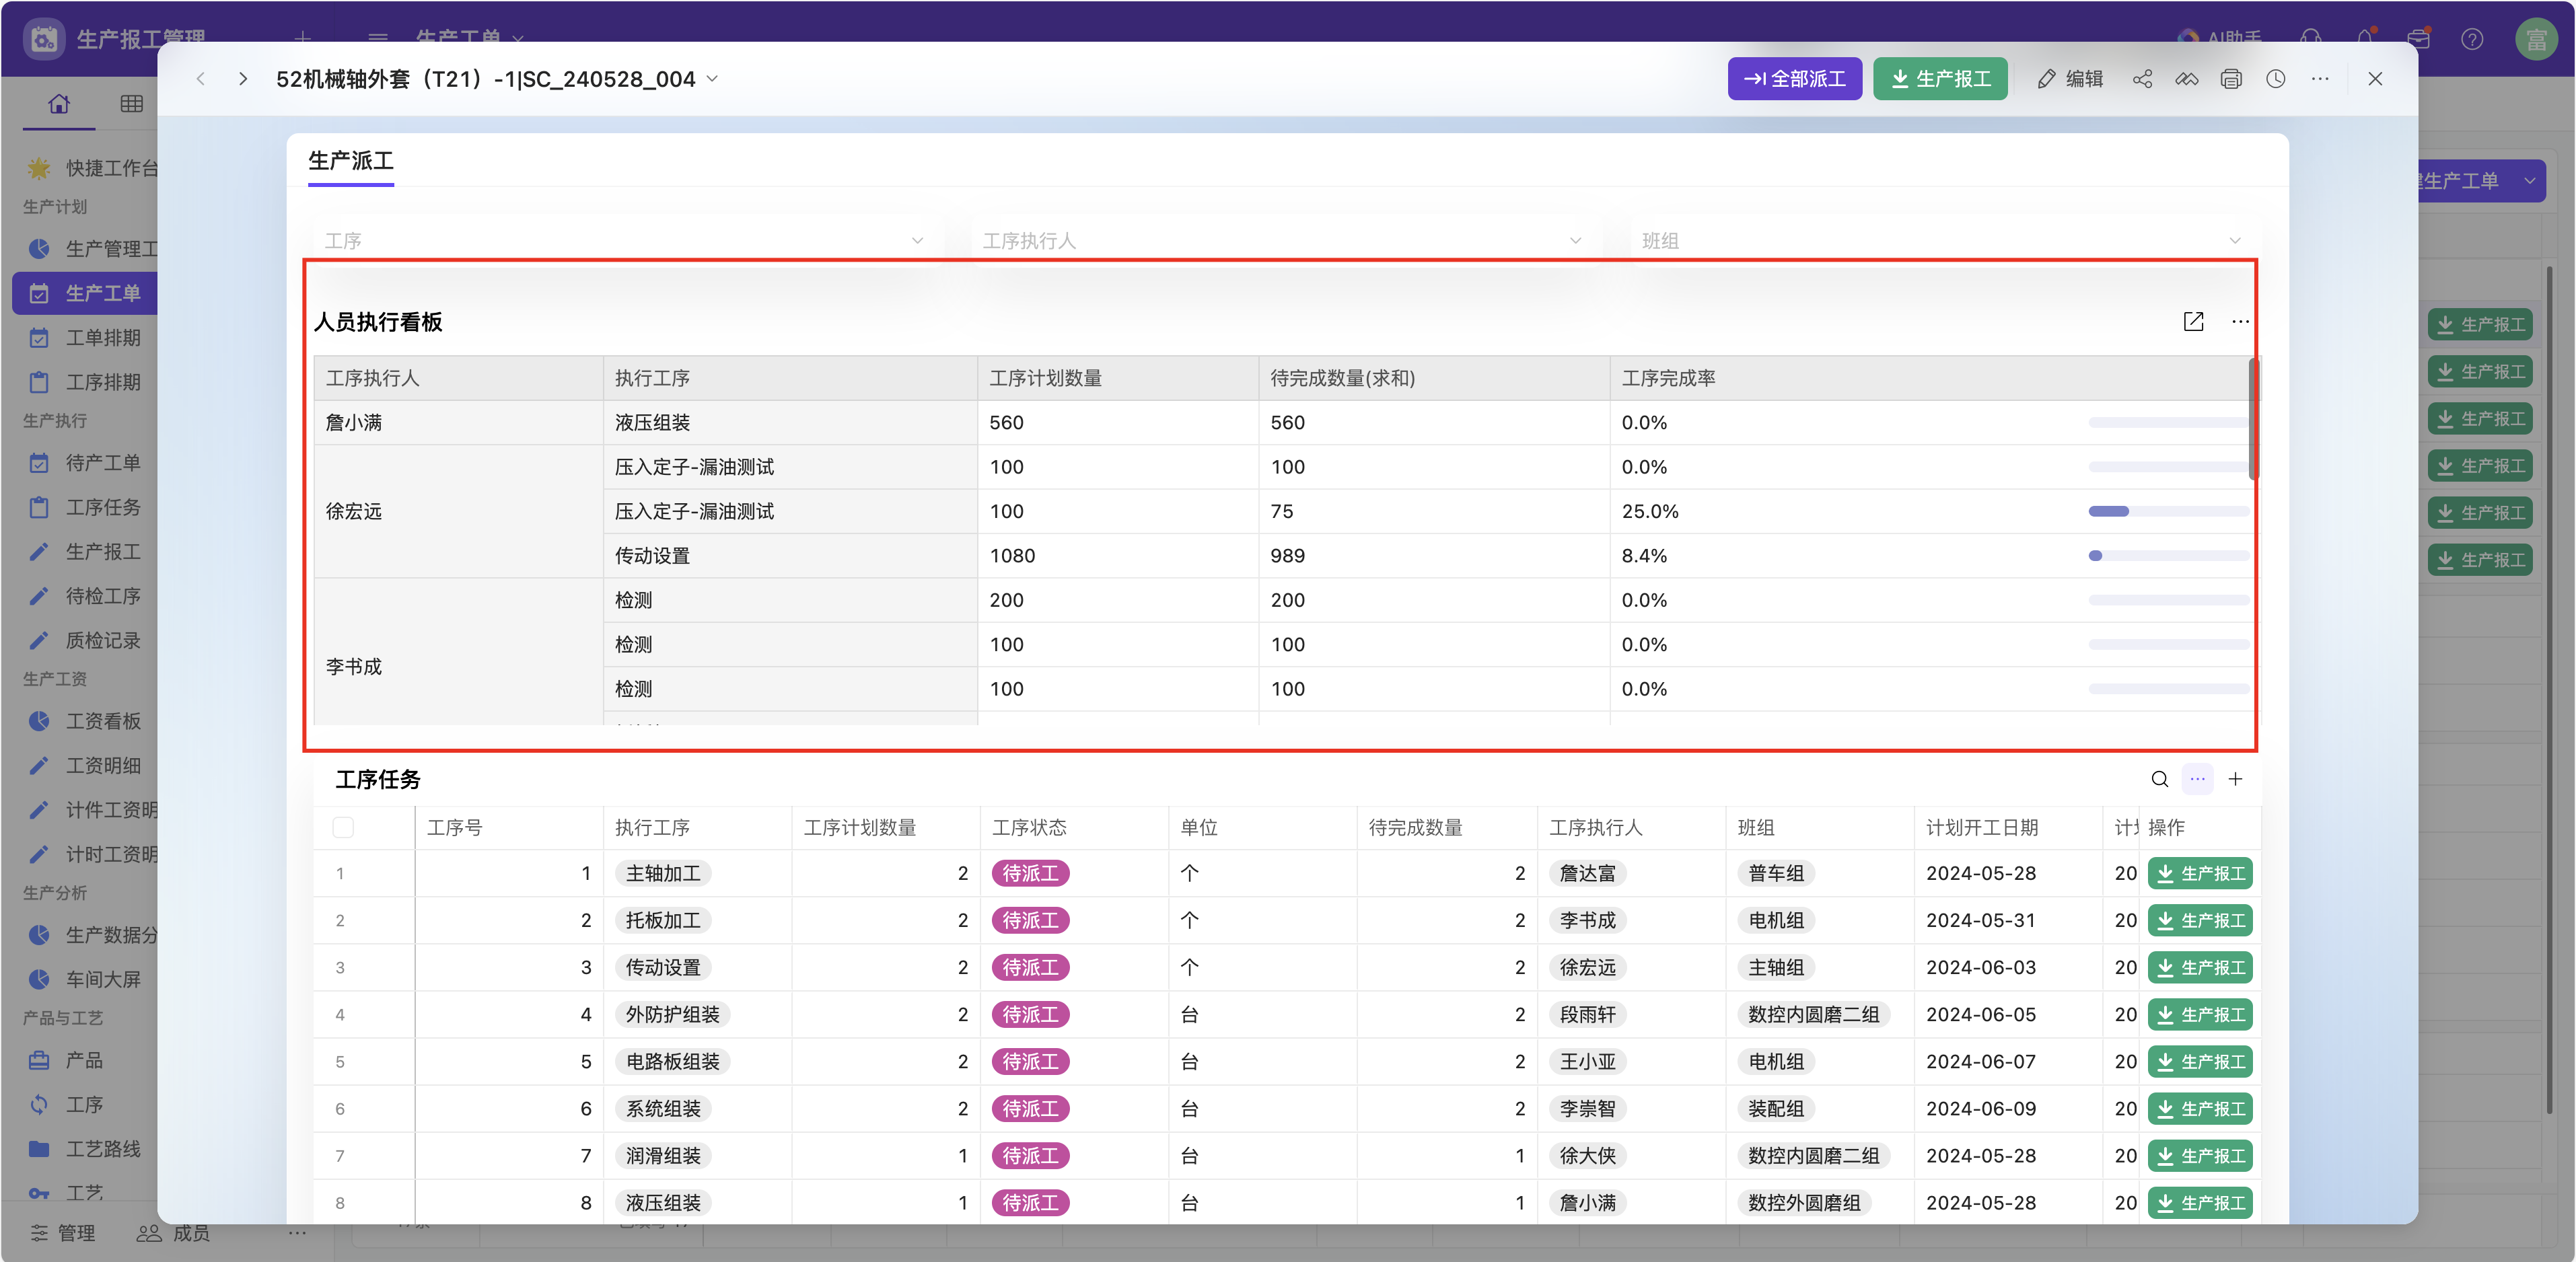Go to previous record arrow

click(x=201, y=79)
